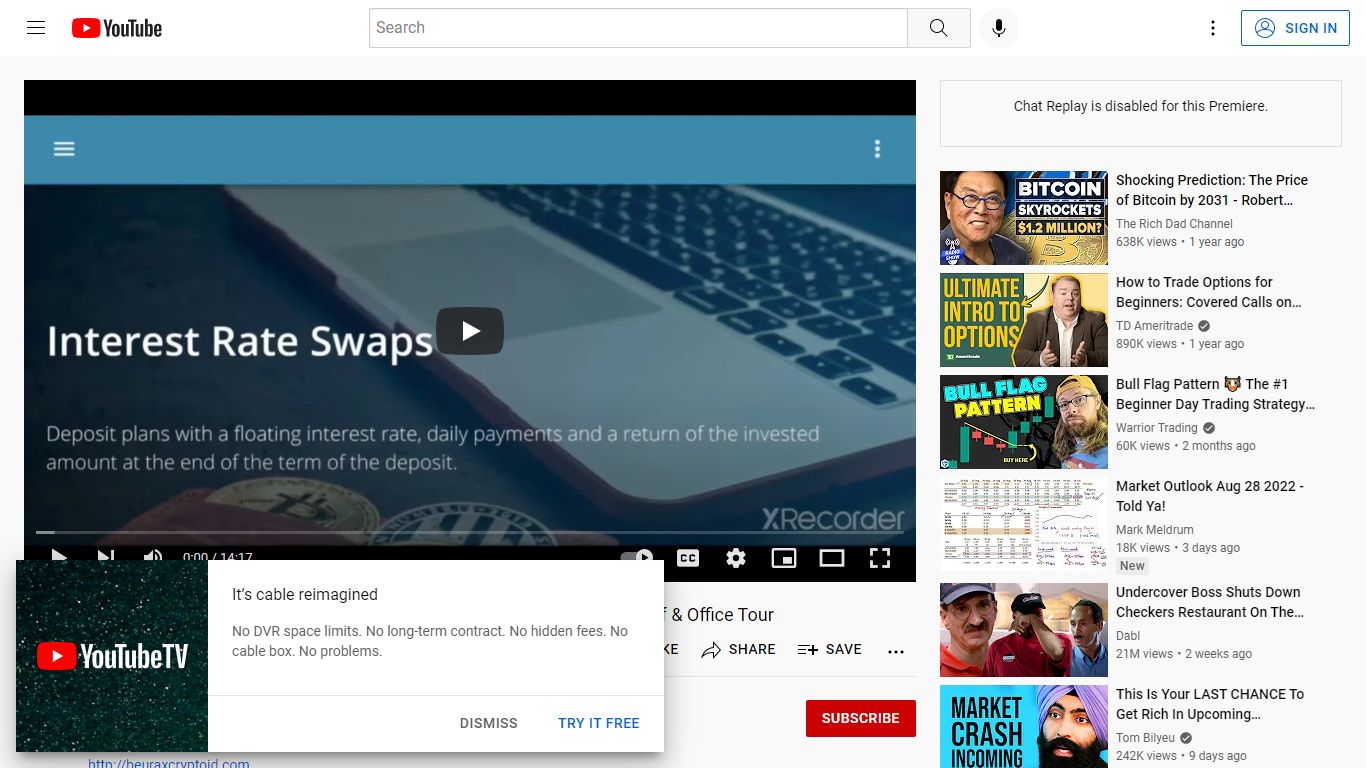Click 'It's cable reimagined' promo heading
Screen dimensions: 1366x768
305,594
